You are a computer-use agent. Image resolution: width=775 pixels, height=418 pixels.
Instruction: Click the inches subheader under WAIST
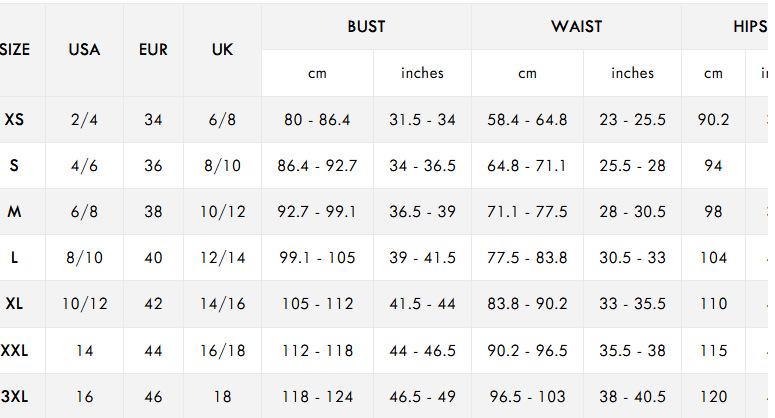(632, 73)
